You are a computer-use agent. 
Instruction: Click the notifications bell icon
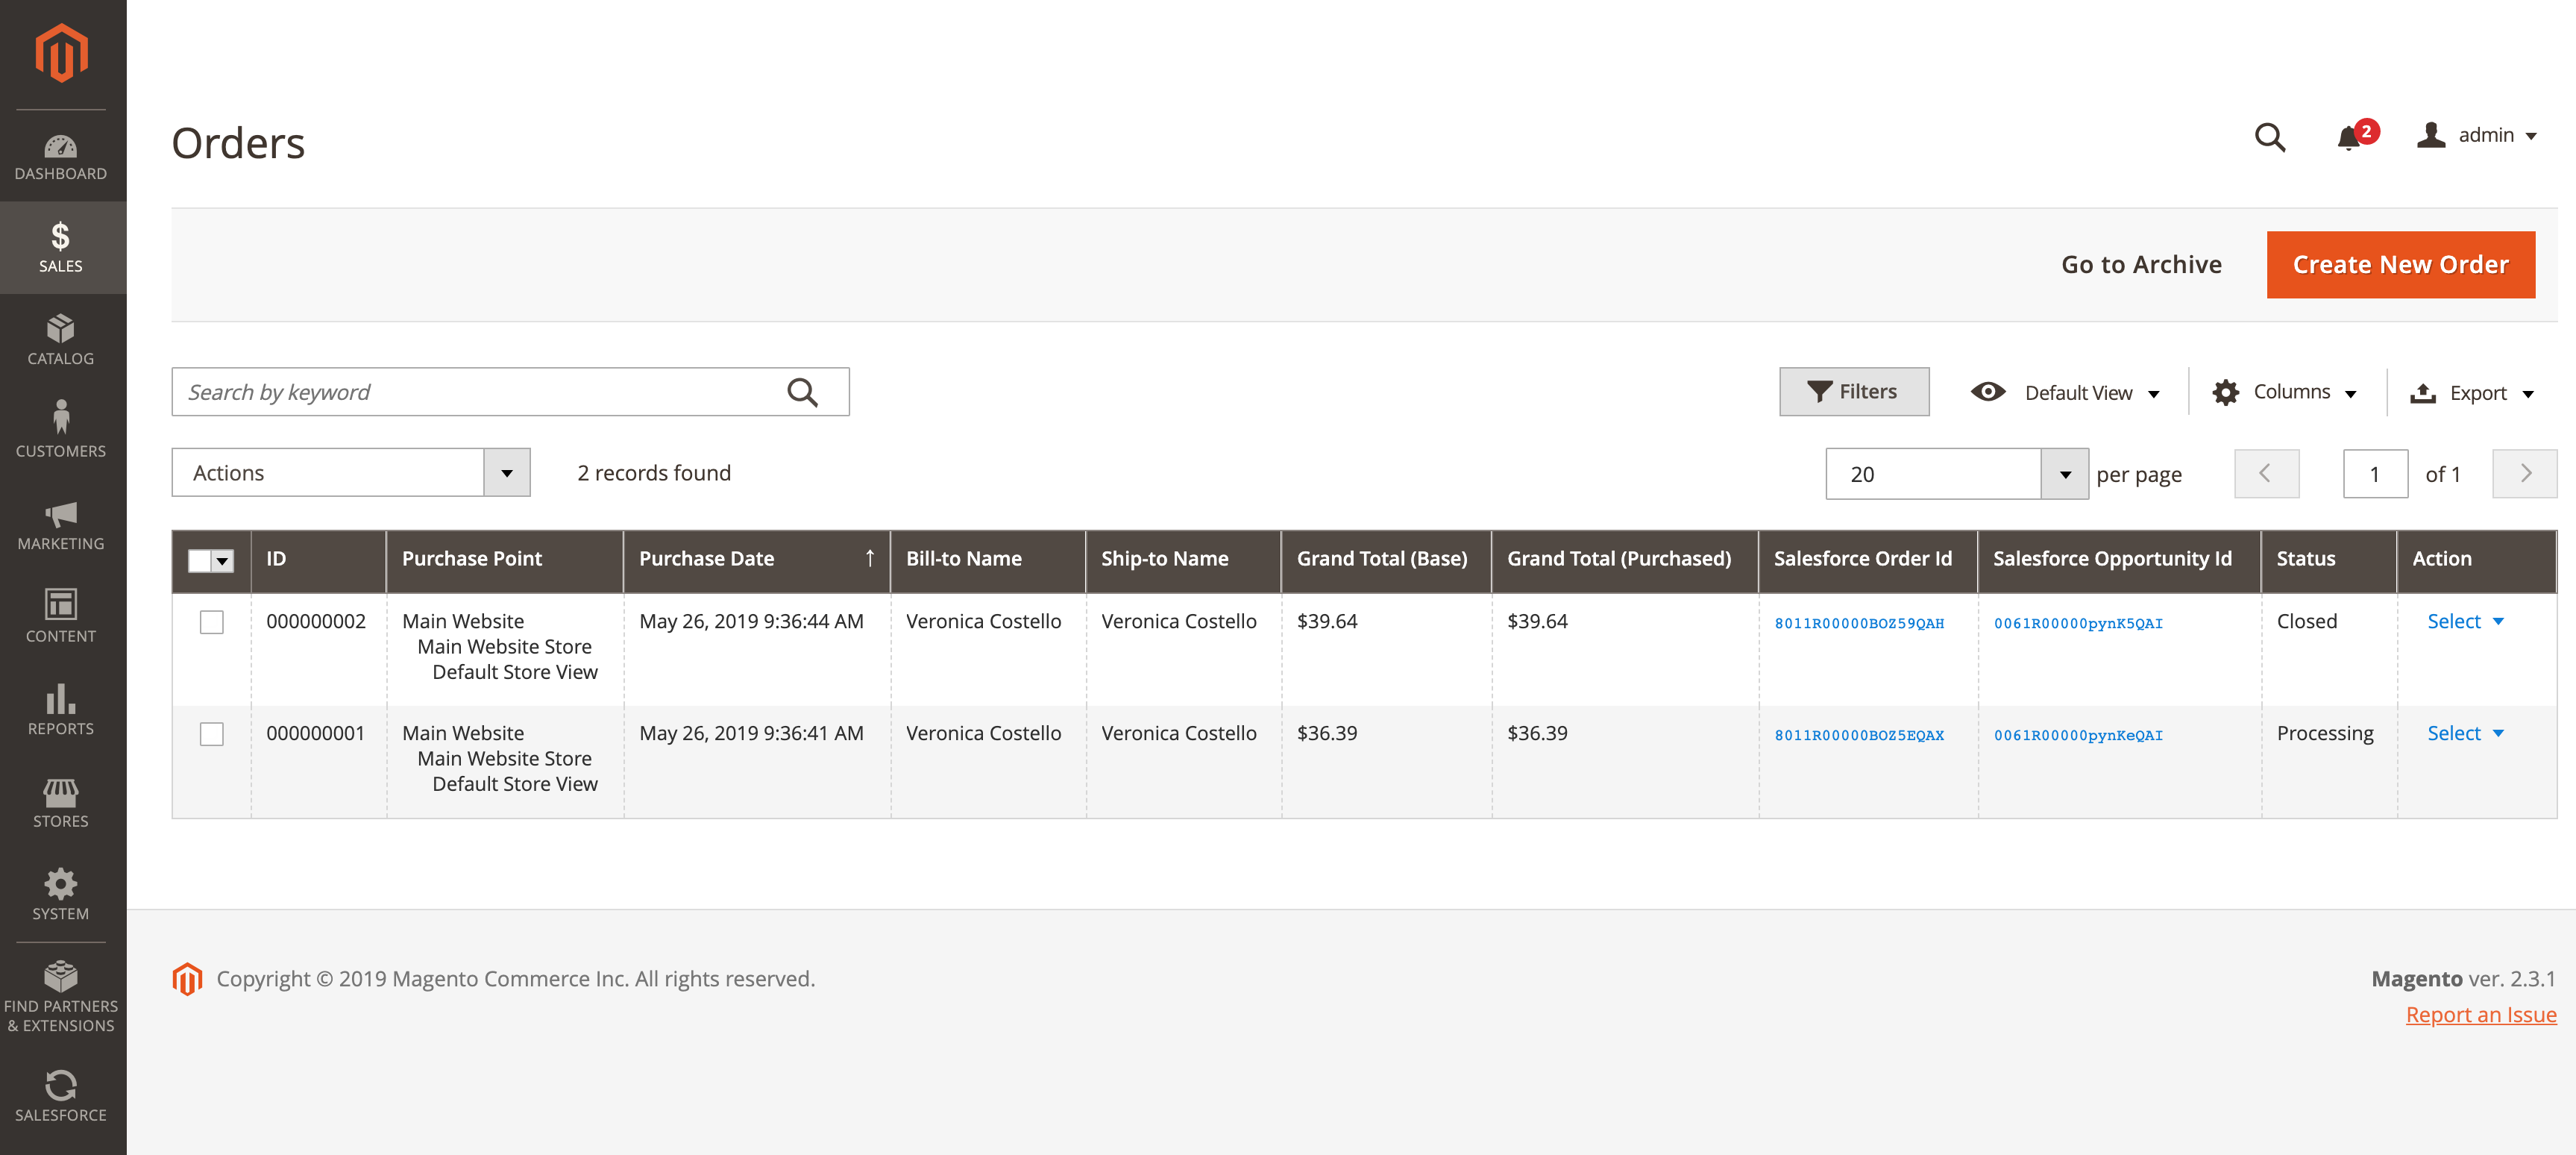[x=2350, y=136]
